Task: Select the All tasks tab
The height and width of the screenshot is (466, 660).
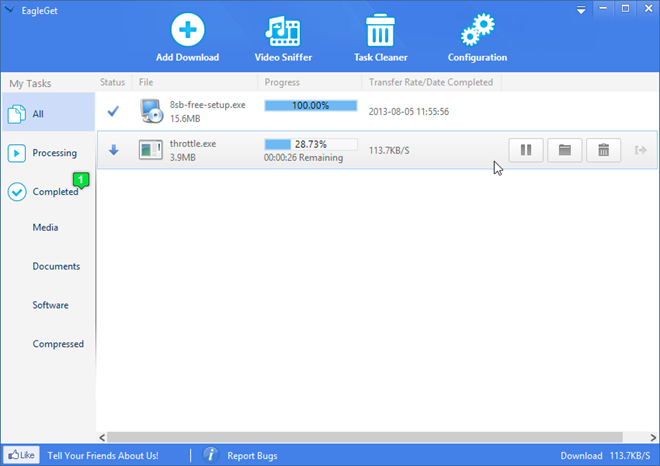Action: [x=47, y=114]
